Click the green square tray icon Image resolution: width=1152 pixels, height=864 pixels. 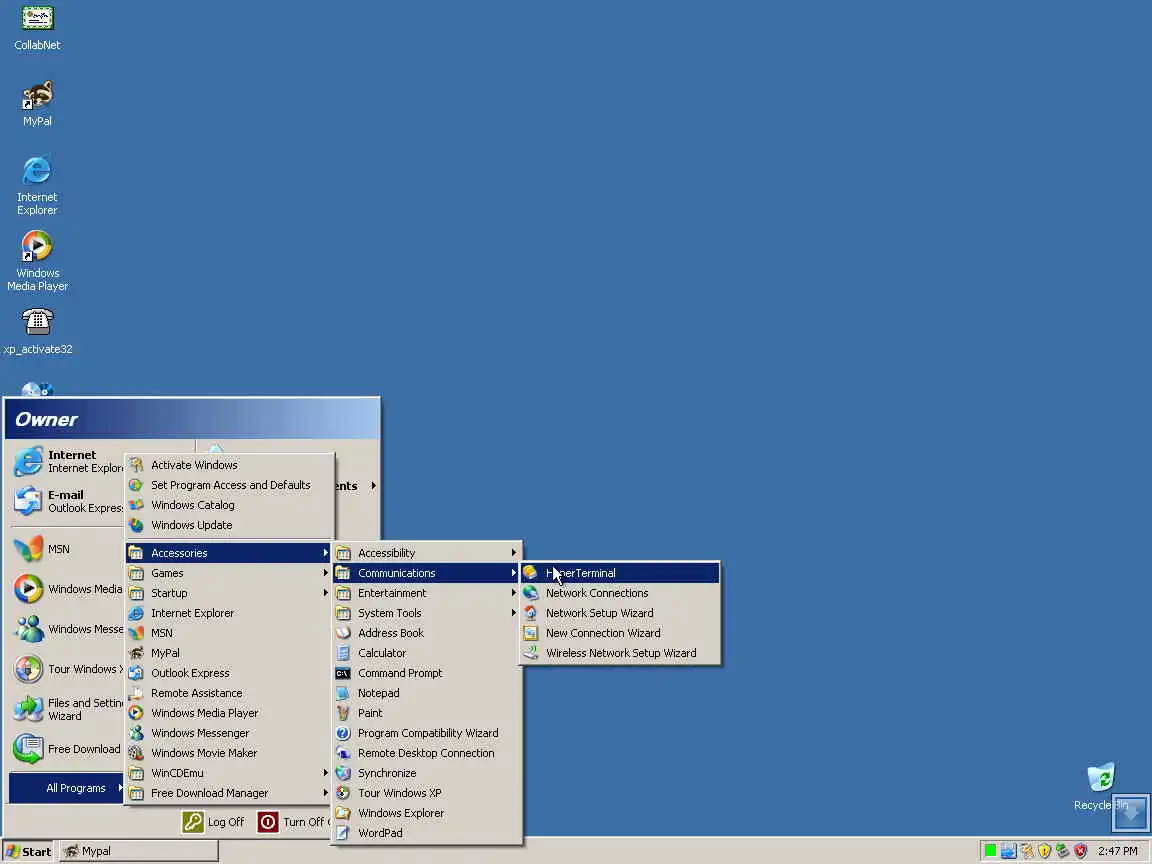tap(990, 851)
